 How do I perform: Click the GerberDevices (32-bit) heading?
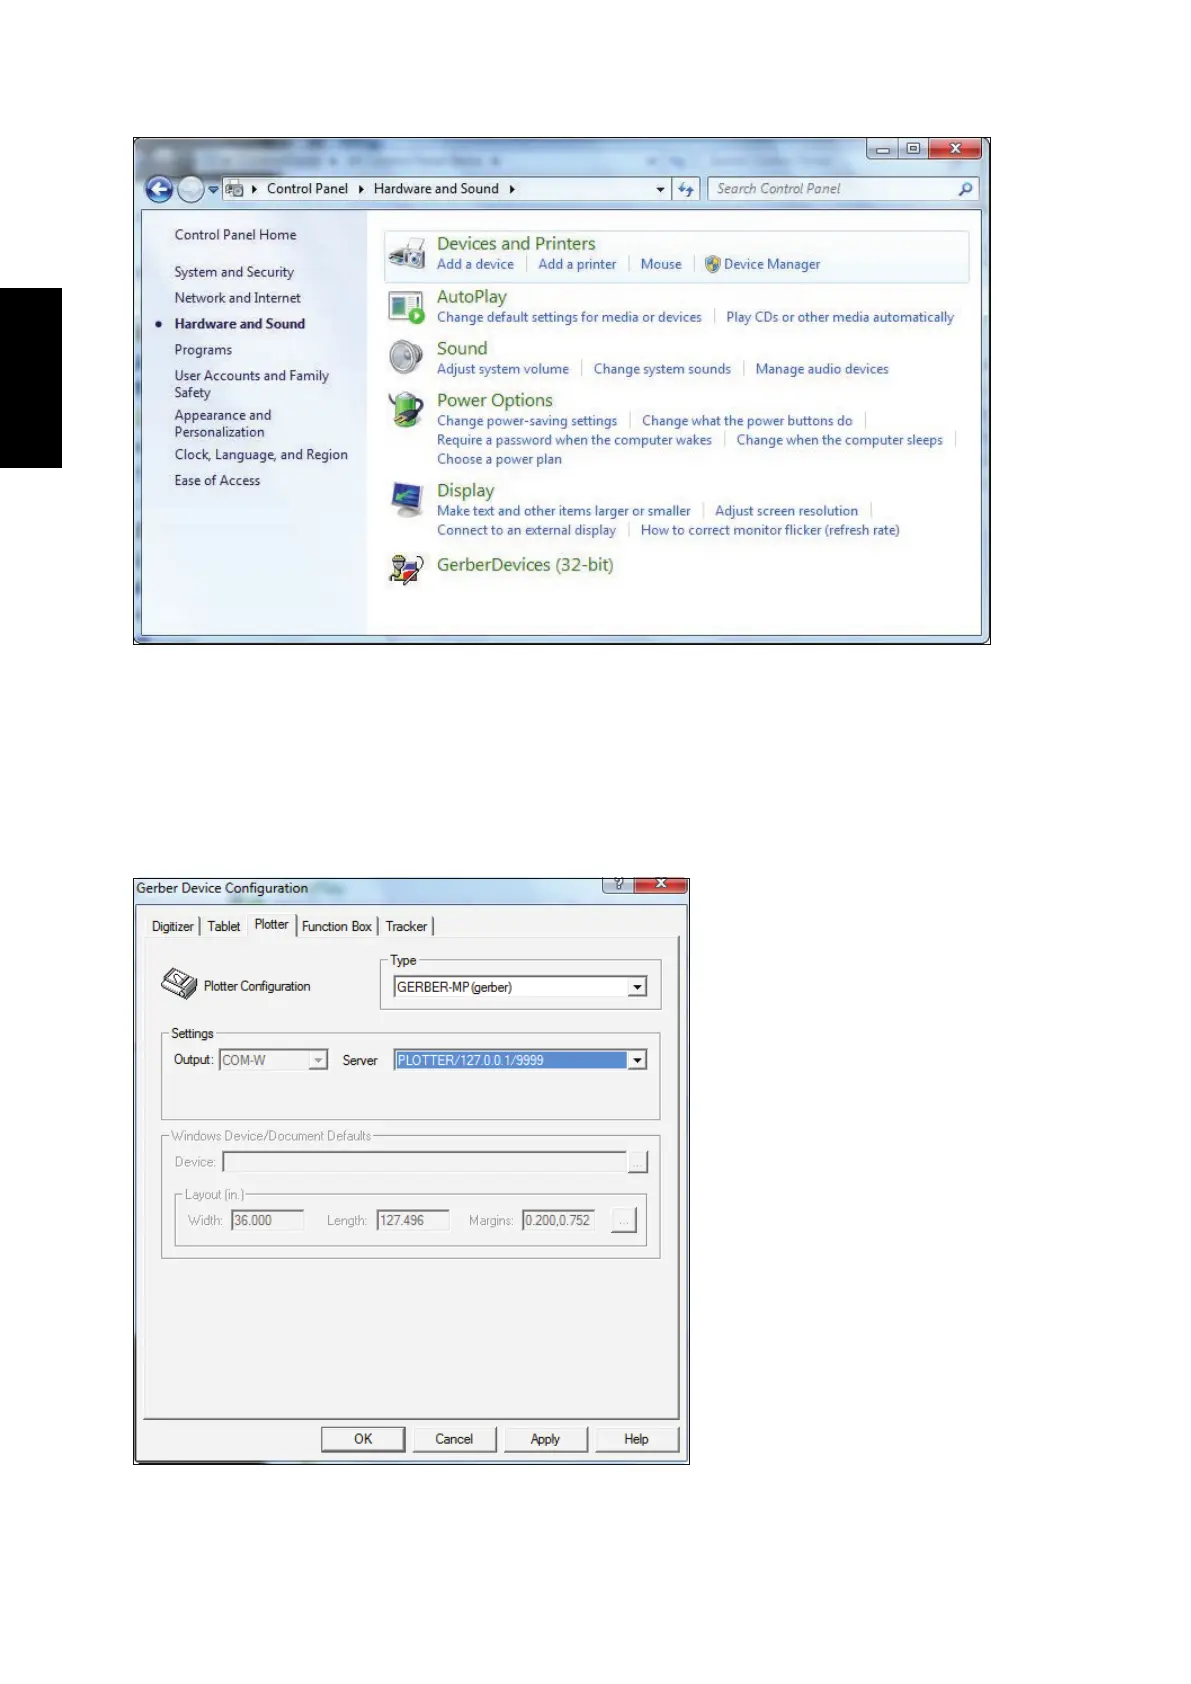(525, 565)
